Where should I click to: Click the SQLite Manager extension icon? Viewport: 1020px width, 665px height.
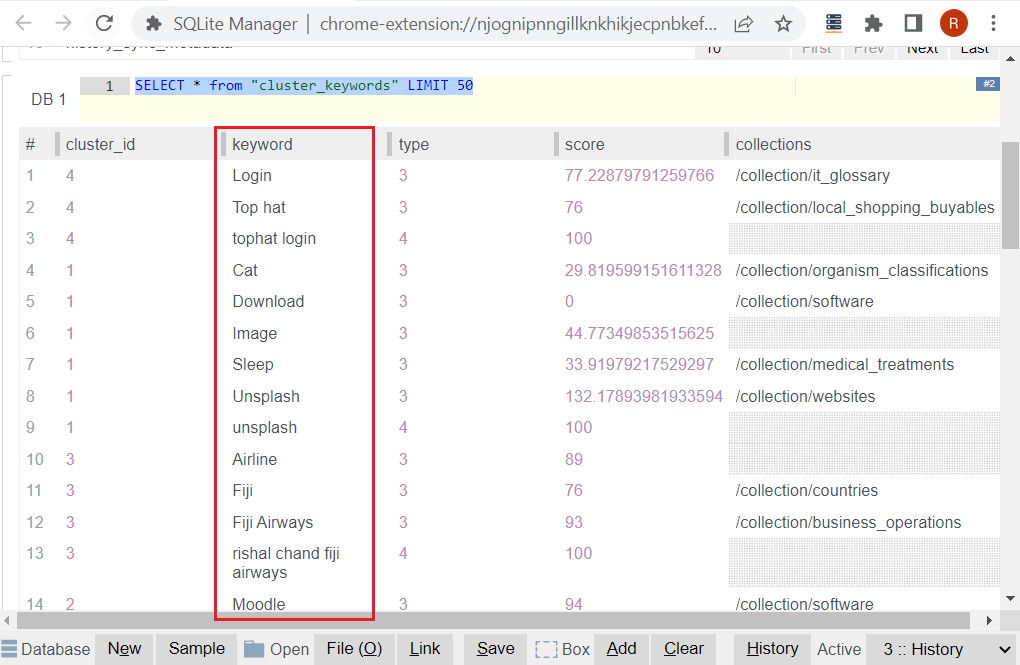[x=834, y=23]
